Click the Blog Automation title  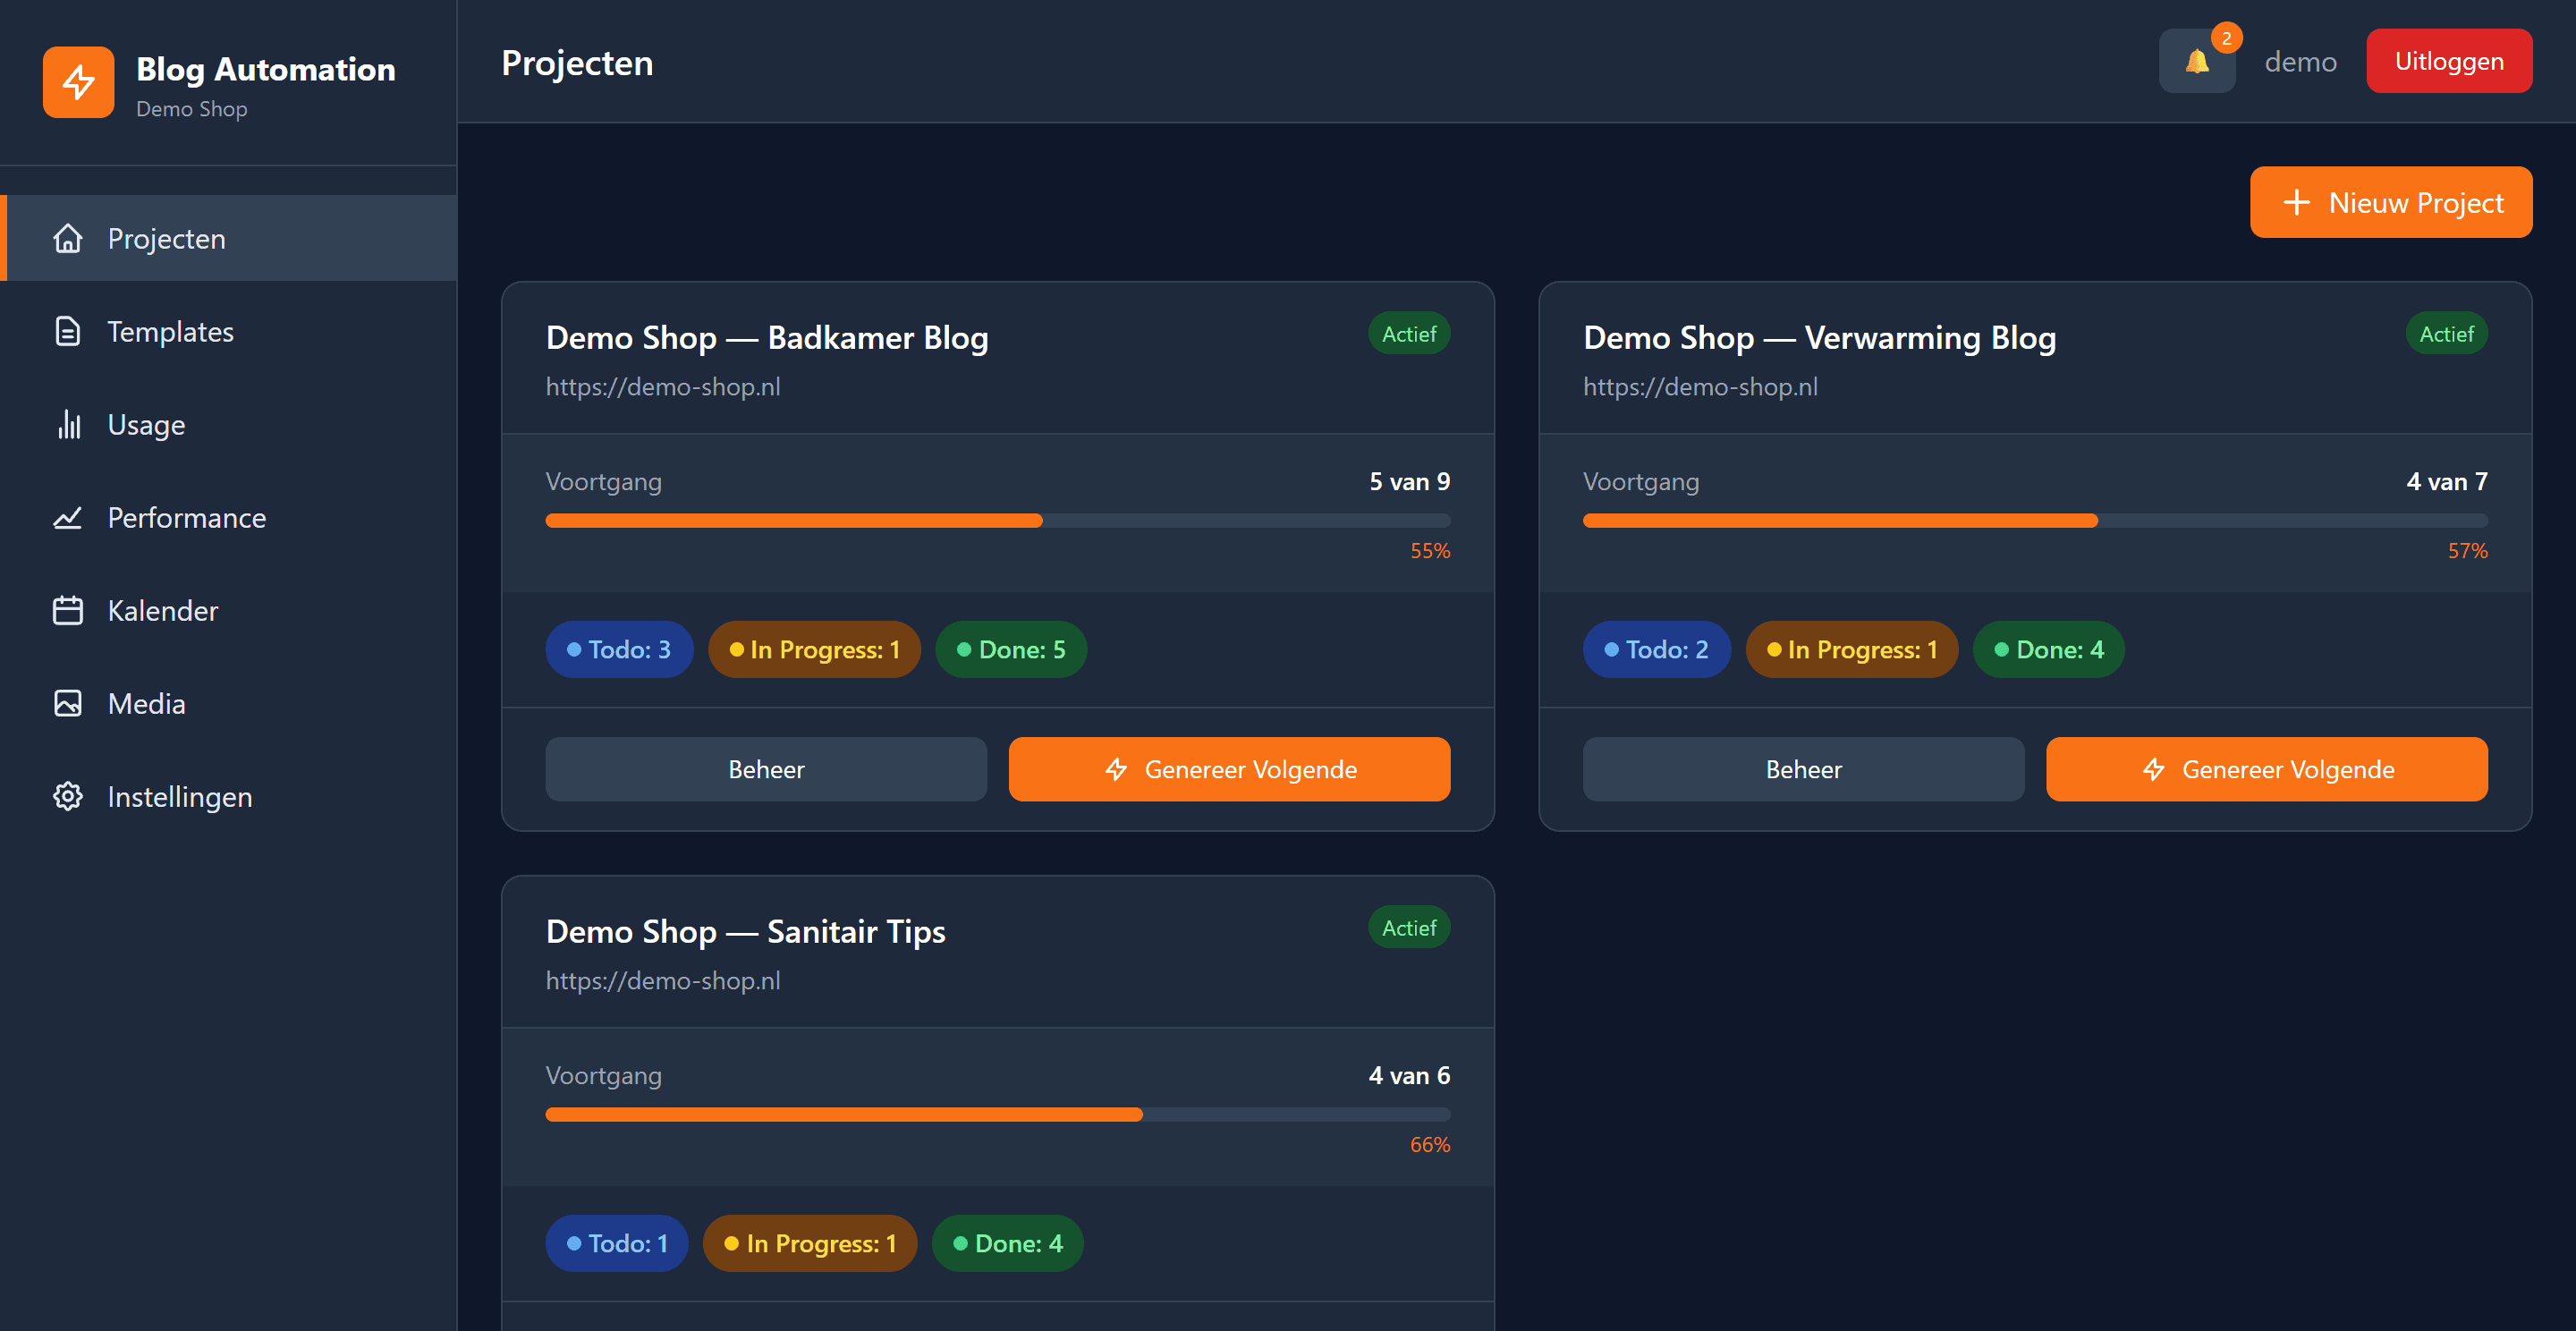click(x=266, y=69)
